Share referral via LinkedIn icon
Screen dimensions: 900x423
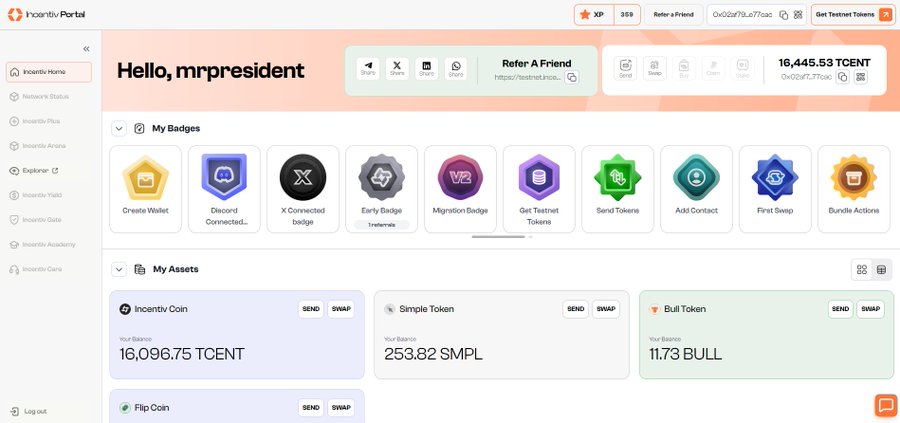point(426,68)
